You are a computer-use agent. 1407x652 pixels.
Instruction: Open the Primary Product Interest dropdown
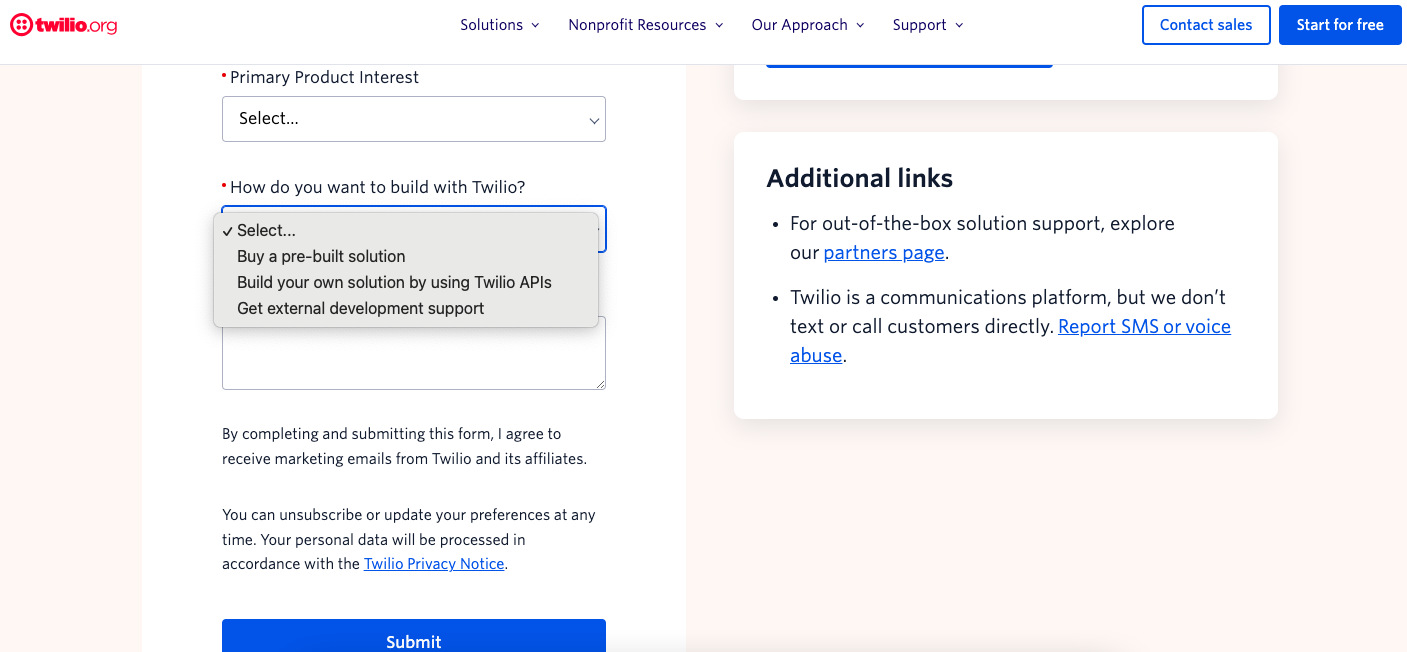413,119
